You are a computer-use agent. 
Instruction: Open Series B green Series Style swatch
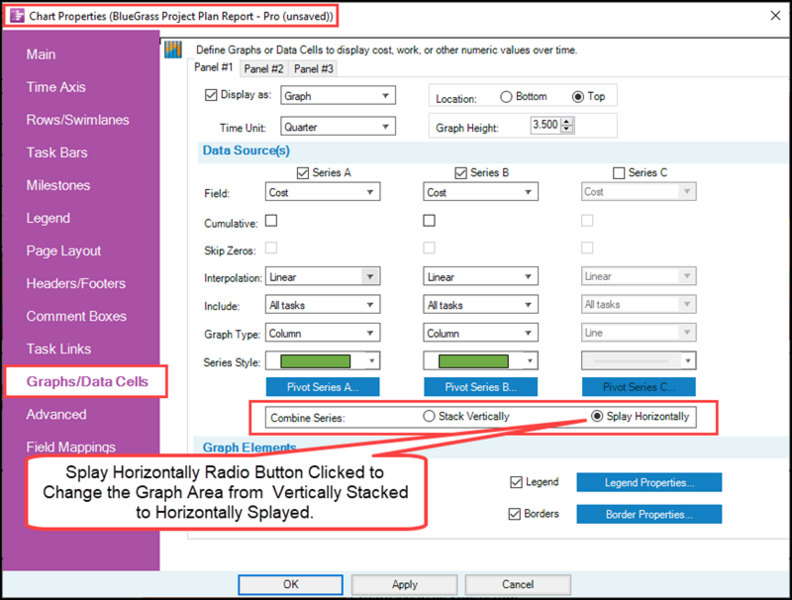(480, 361)
